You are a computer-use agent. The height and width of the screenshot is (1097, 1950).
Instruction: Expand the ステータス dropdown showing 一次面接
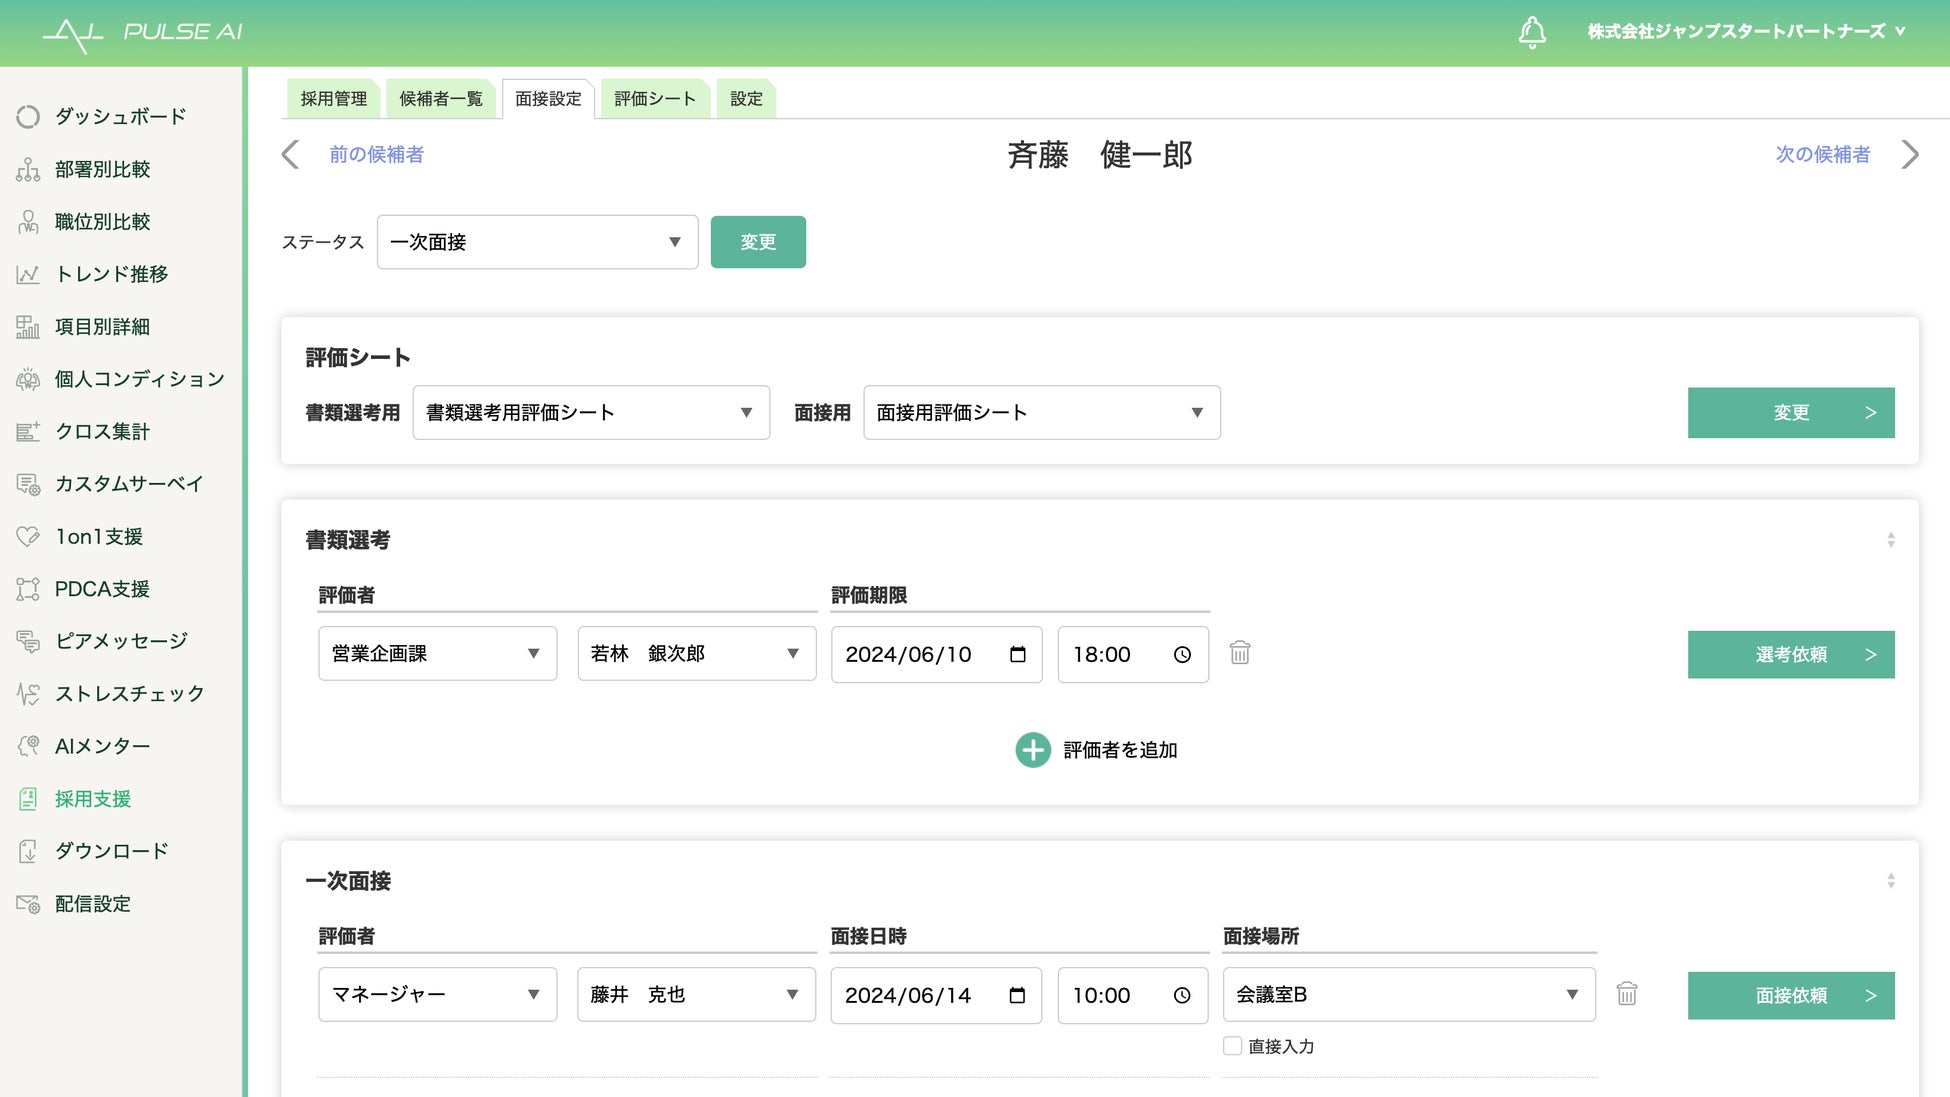(x=537, y=242)
